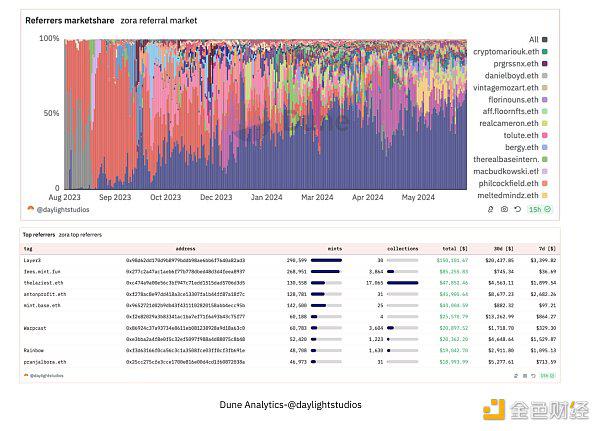Toggle cryptomariouk.eth series in the legend
This screenshot has height=431, width=600.
pos(510,51)
